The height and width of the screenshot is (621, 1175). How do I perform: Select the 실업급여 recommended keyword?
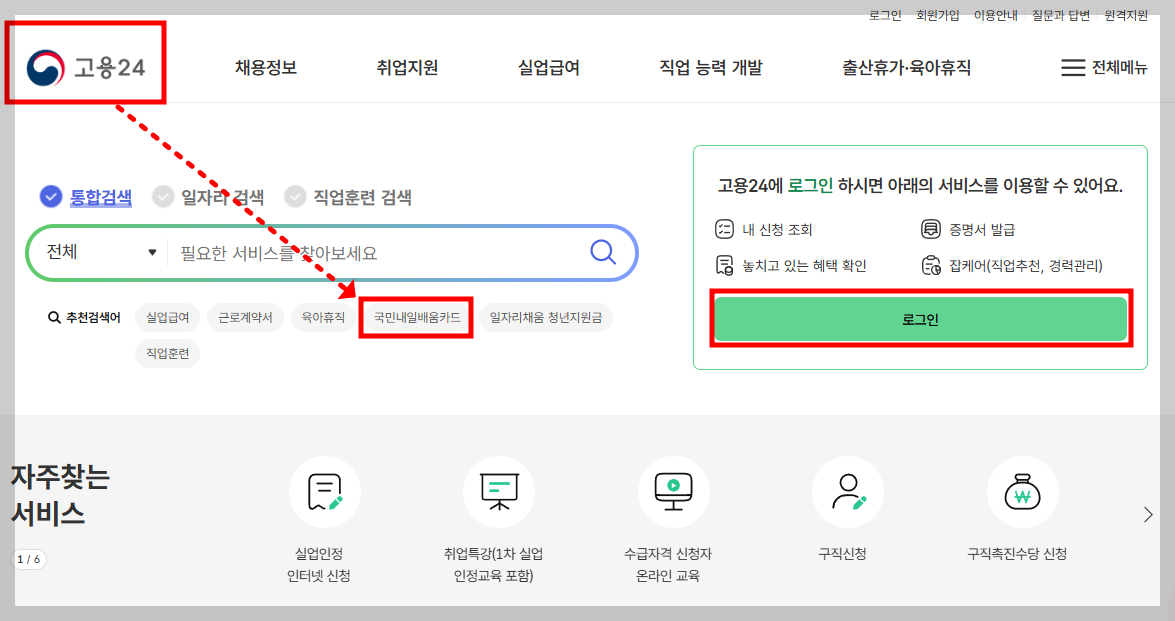(x=167, y=318)
